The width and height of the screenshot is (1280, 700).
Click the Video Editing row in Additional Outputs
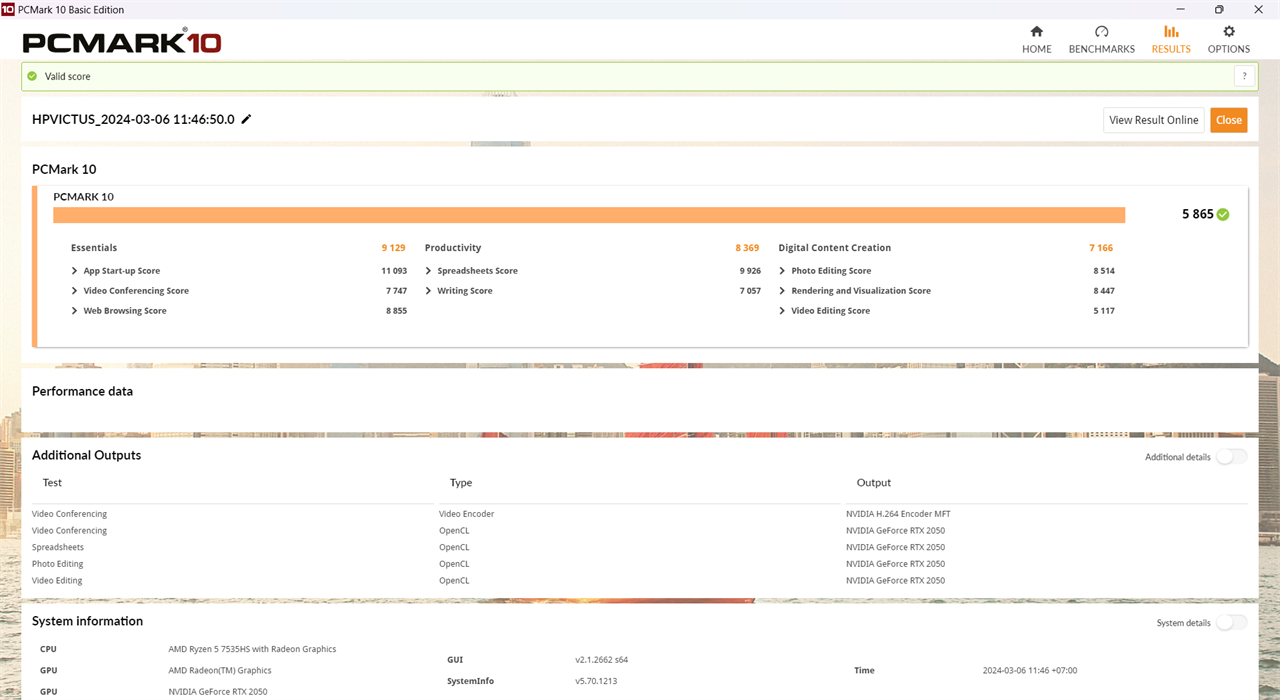click(640, 581)
